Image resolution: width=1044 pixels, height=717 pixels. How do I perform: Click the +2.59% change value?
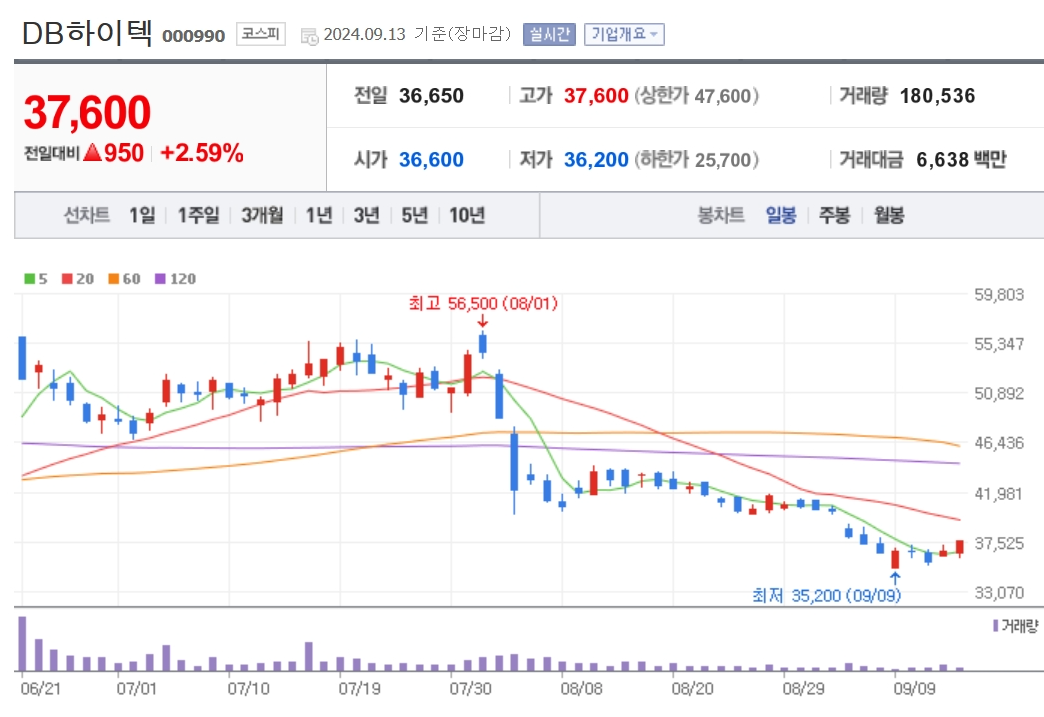pos(202,153)
